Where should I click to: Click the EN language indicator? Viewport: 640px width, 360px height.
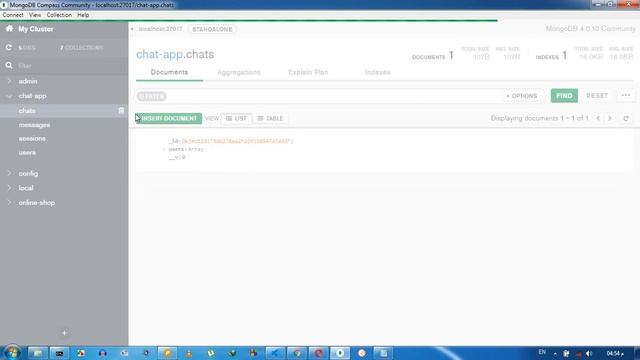[x=542, y=352]
